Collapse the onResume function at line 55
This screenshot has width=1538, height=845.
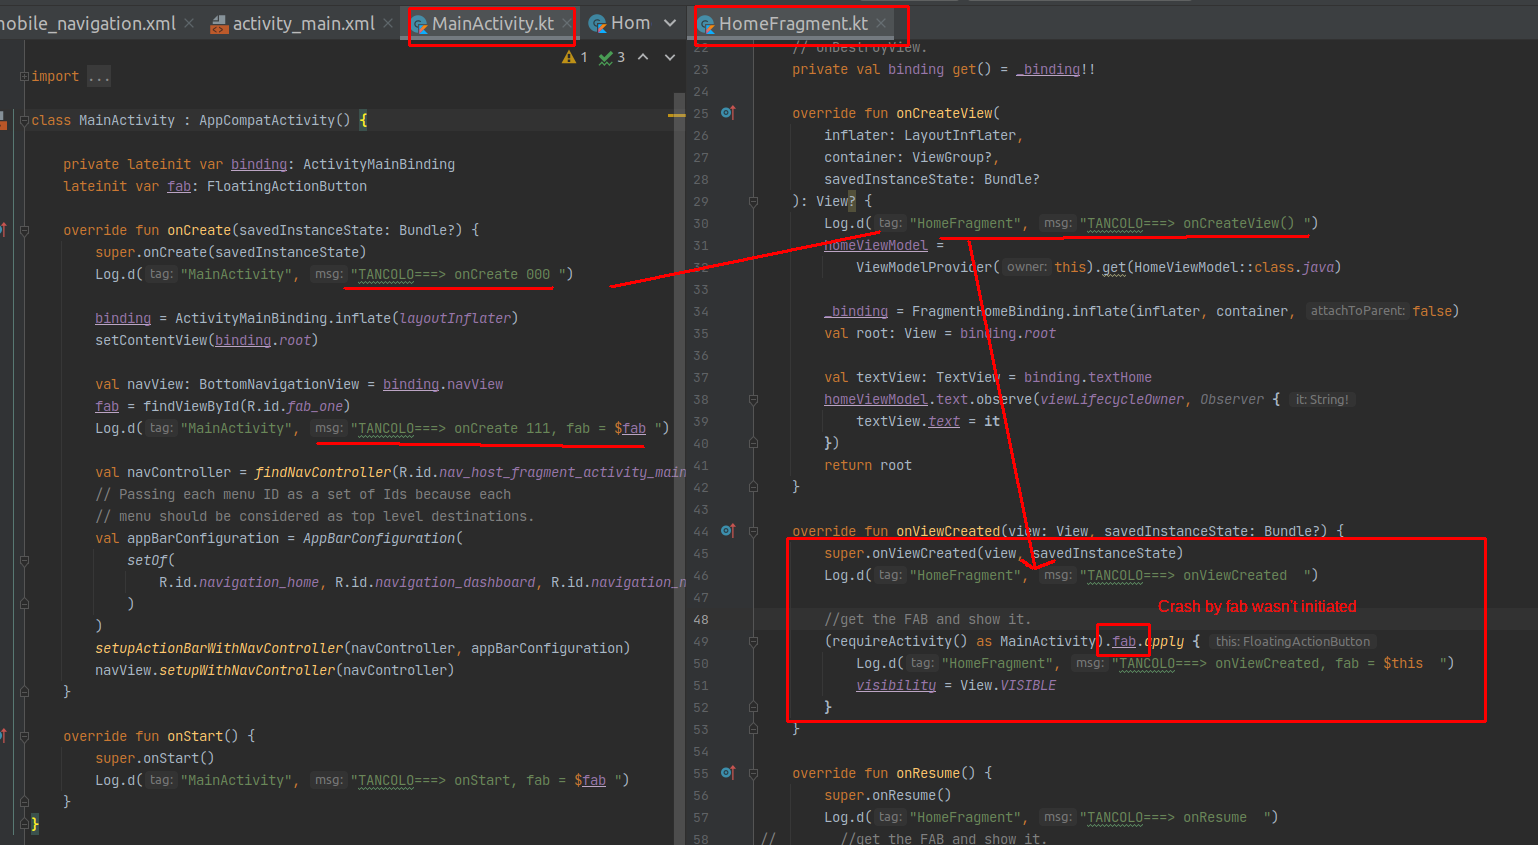click(753, 773)
